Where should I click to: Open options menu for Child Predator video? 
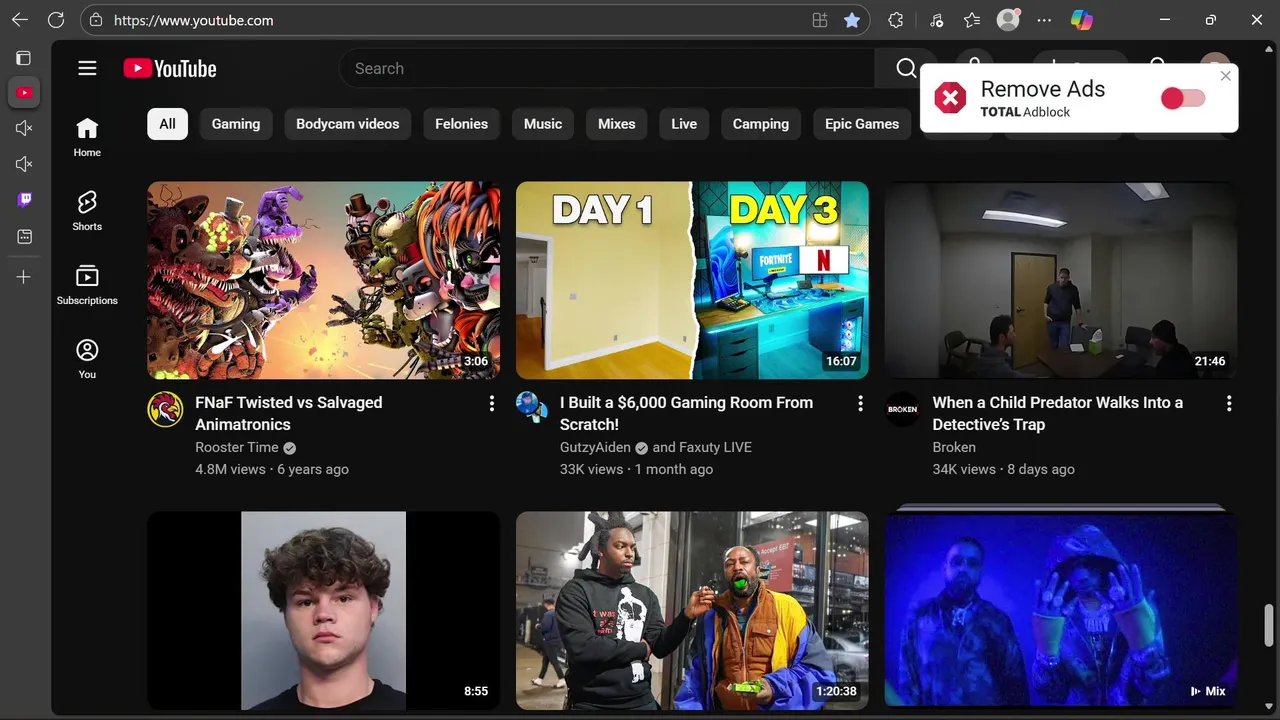point(1229,403)
